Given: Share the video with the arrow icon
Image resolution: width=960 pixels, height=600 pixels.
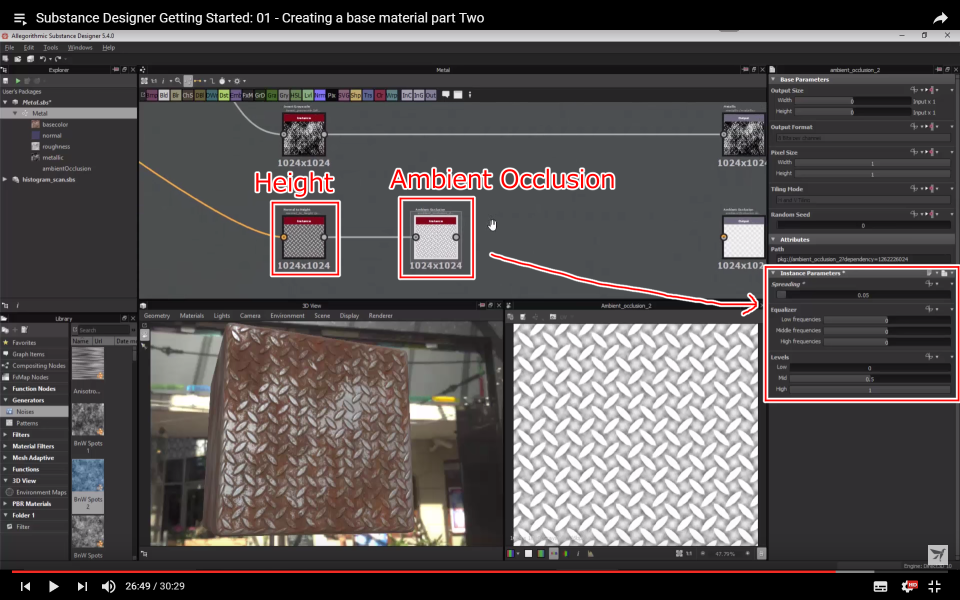Looking at the screenshot, I should pyautogui.click(x=940, y=18).
